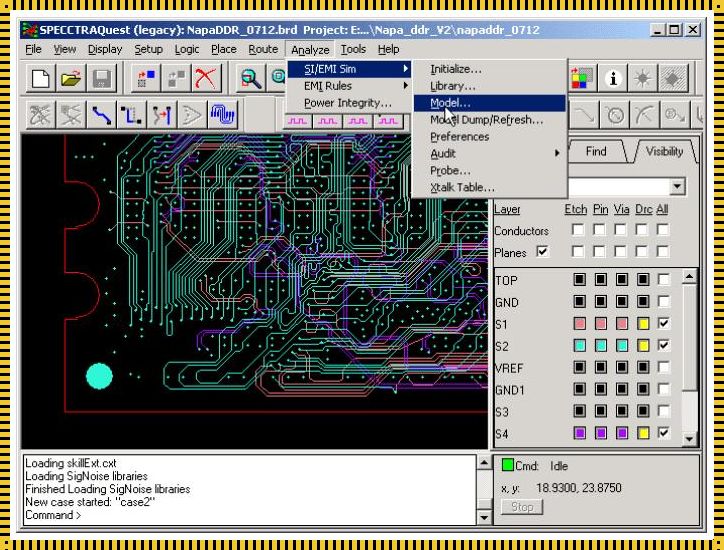
Task: Expand the EMI Rules submenu
Action: 349,86
